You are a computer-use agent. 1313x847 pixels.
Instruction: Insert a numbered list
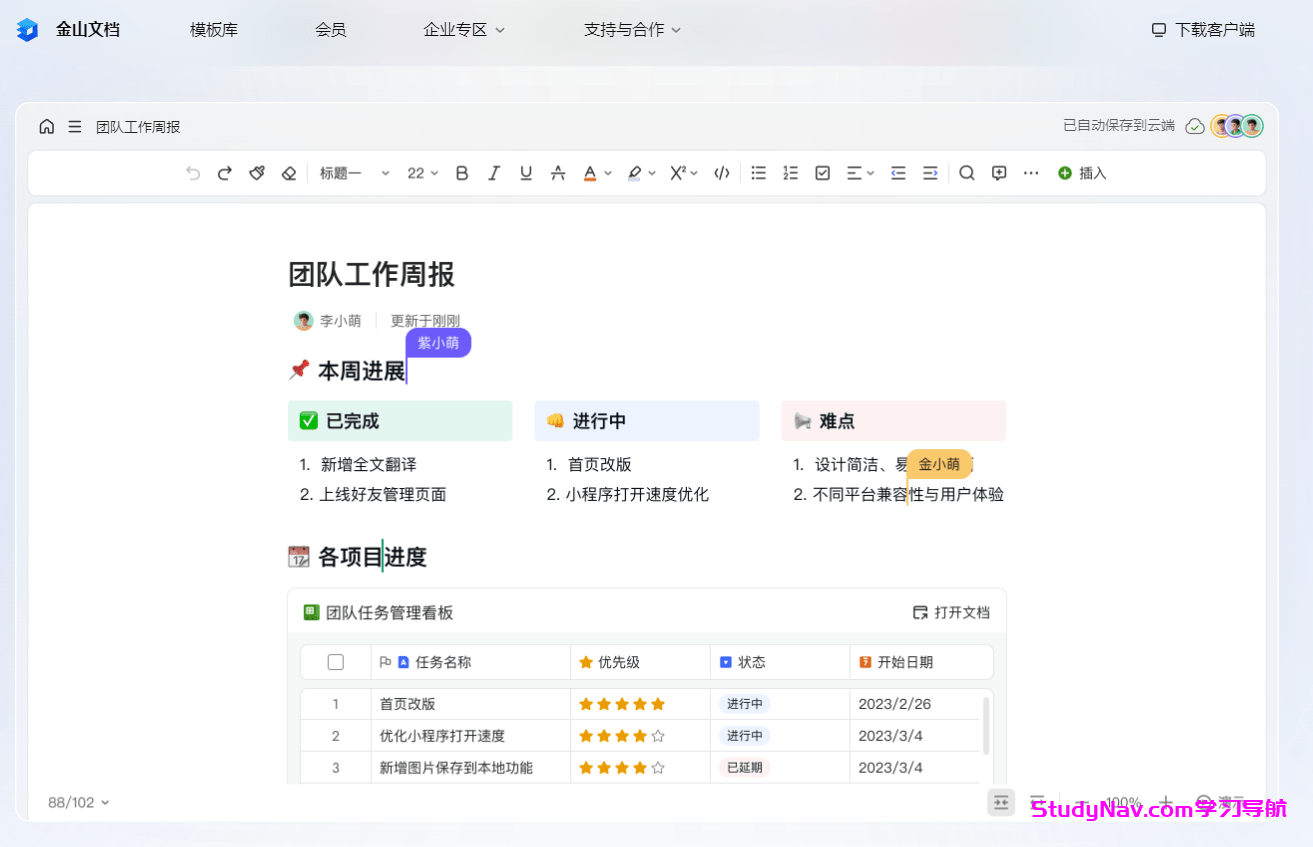pos(790,172)
